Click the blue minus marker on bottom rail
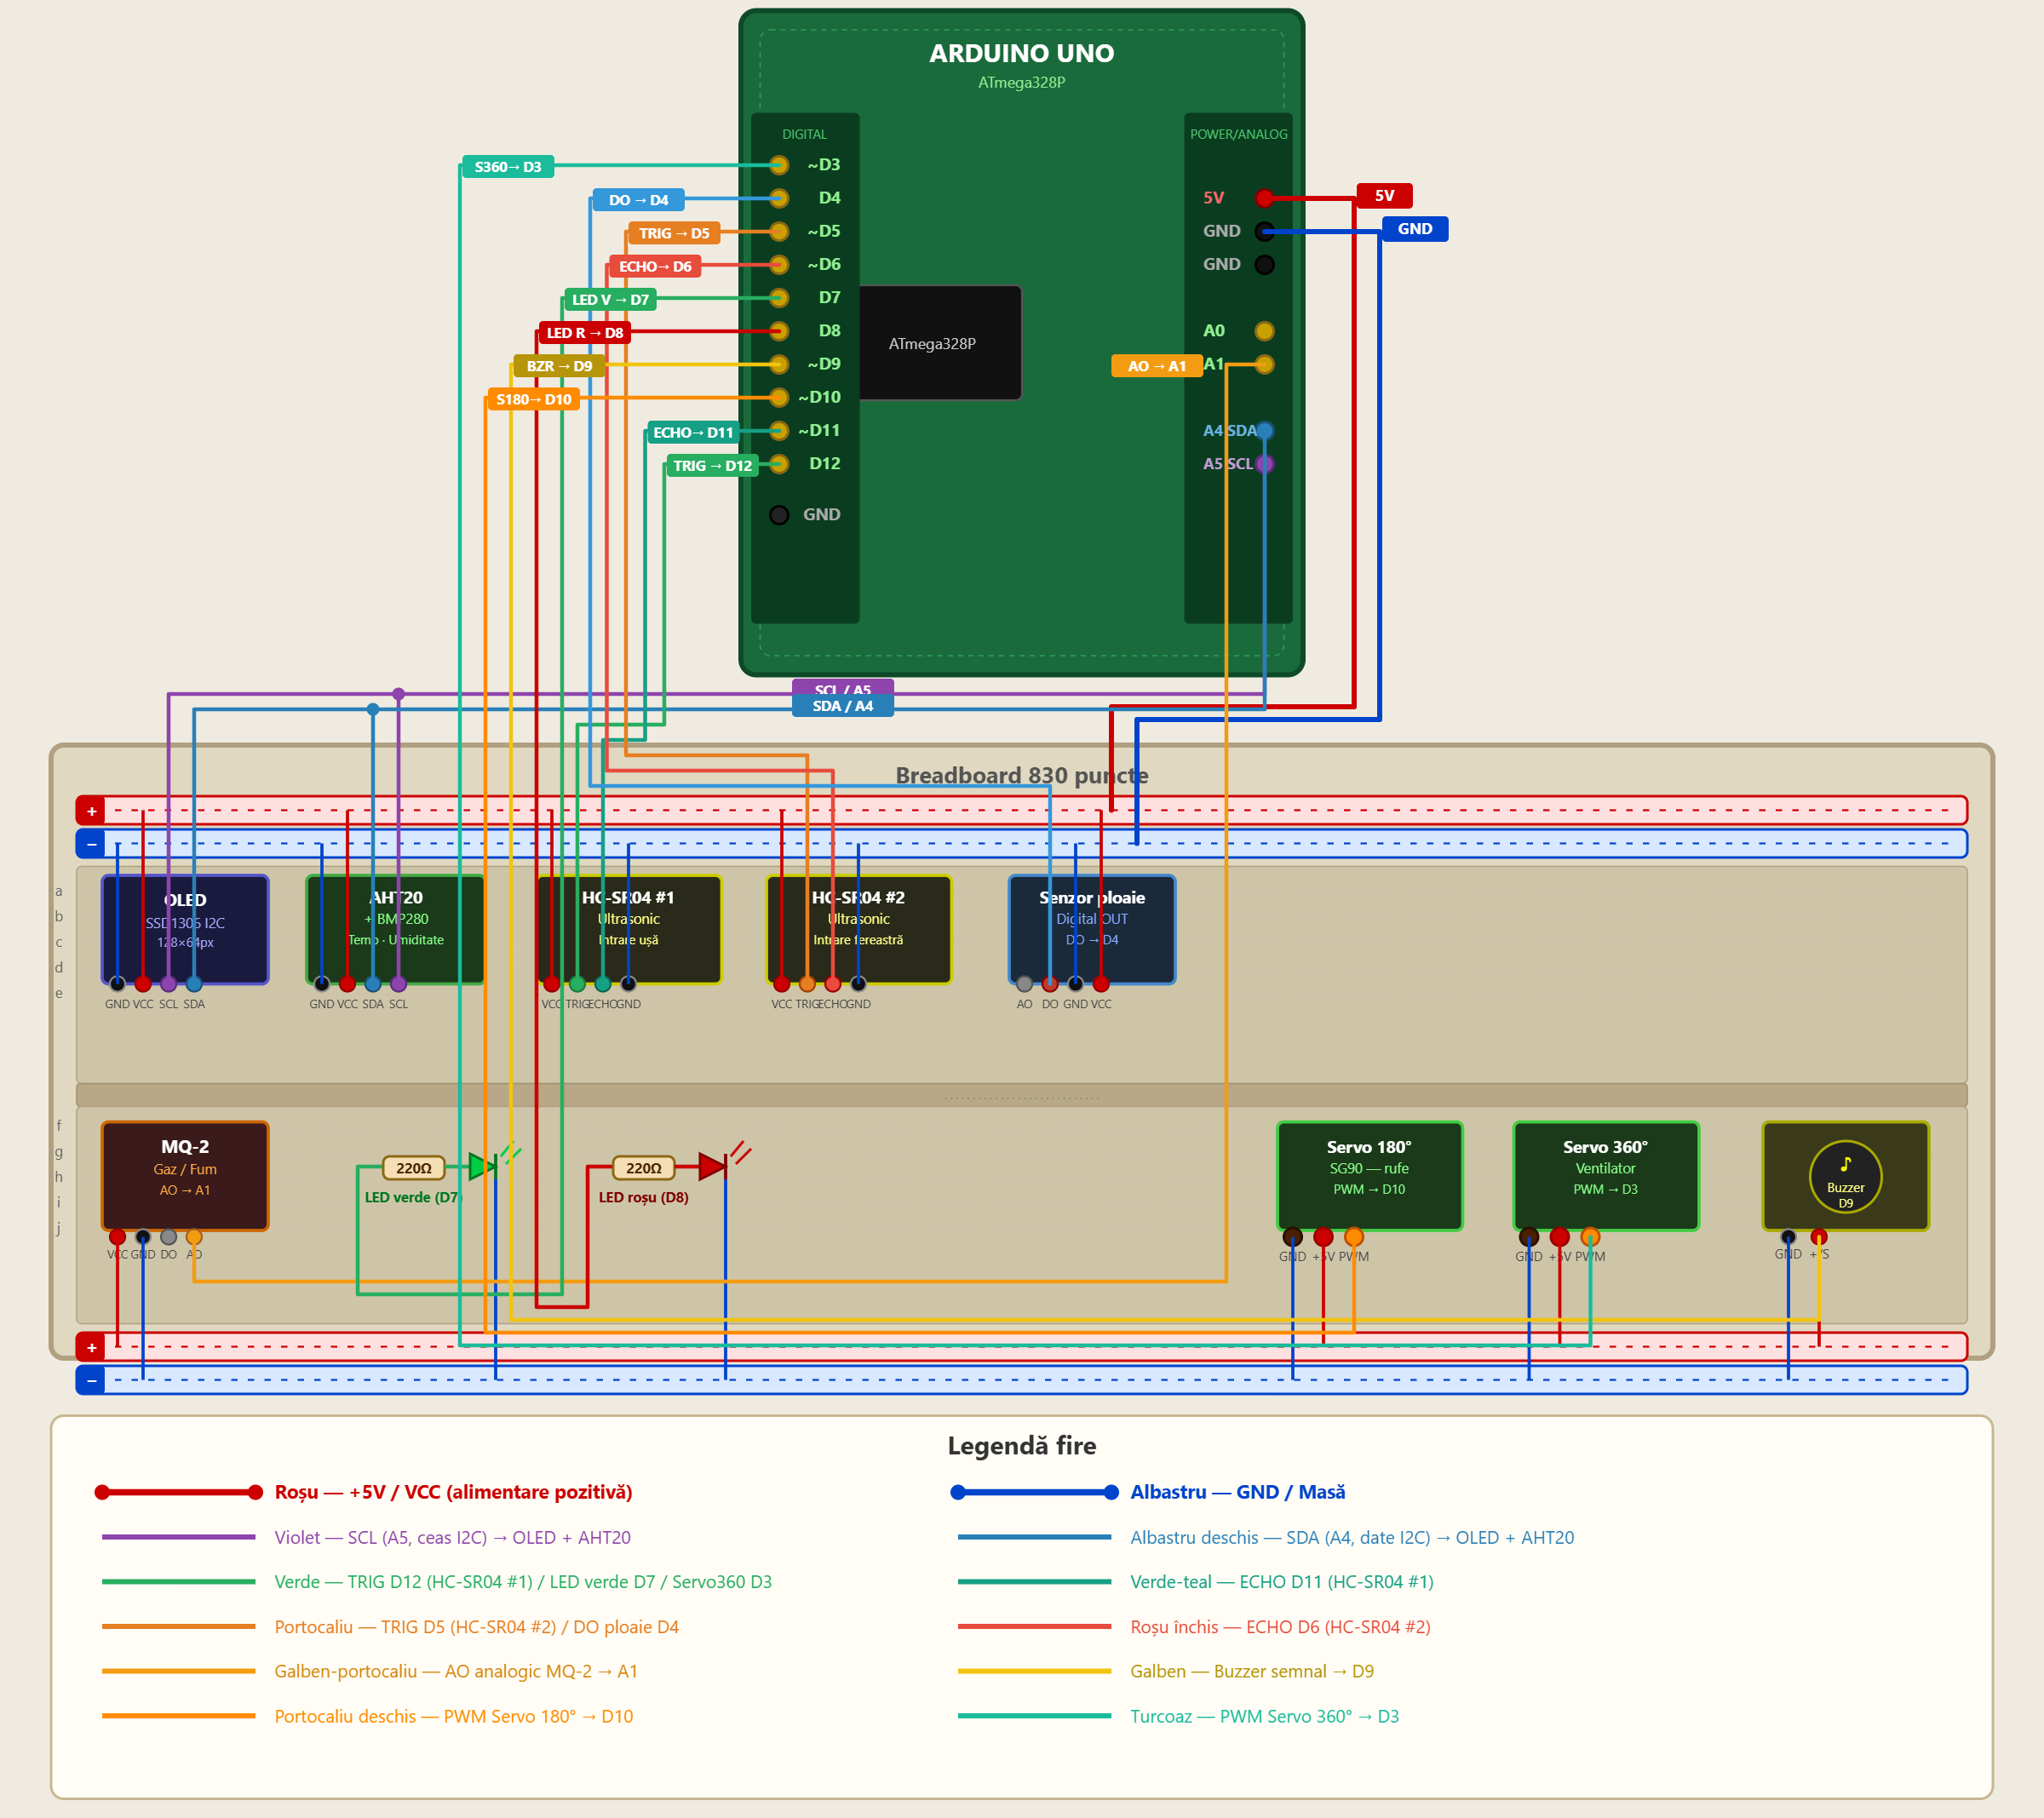 [91, 1380]
